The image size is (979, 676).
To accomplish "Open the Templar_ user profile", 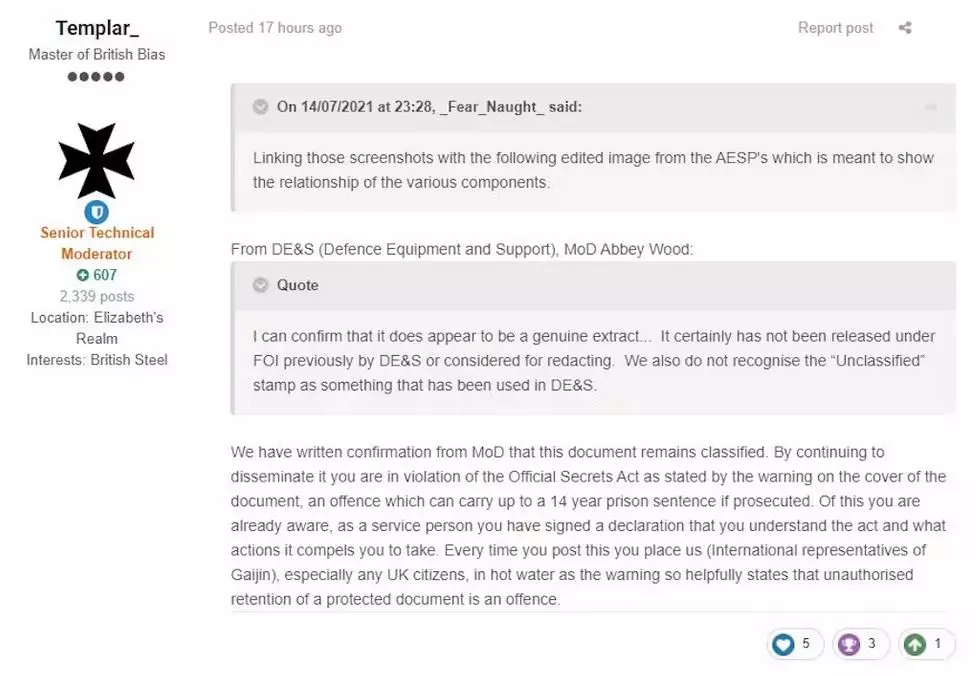I will 97,28.
